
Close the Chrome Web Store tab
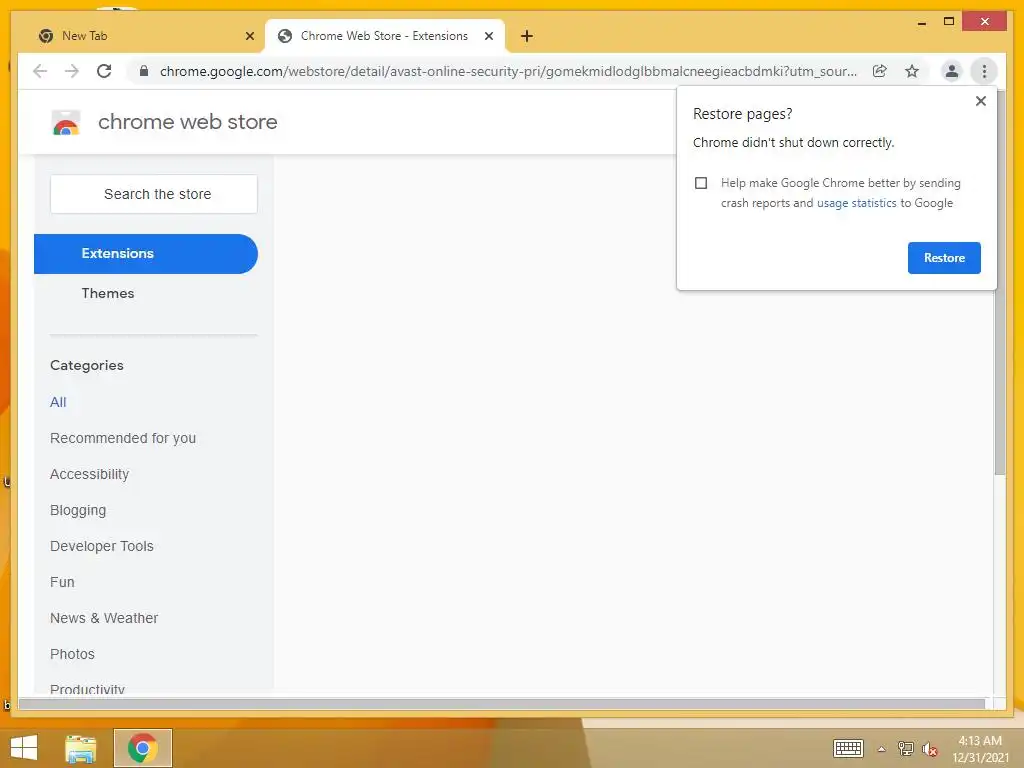[488, 36]
